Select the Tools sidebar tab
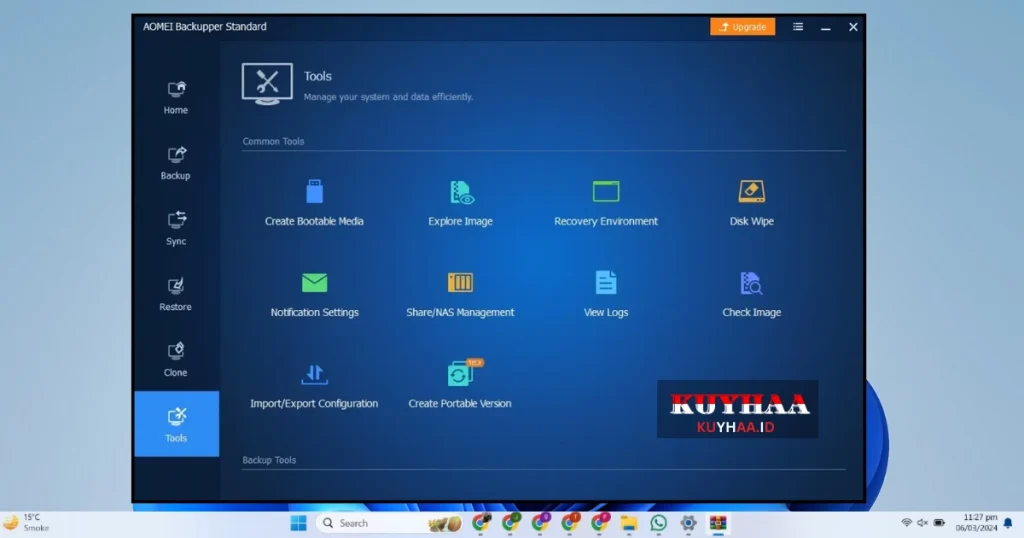 coord(176,424)
